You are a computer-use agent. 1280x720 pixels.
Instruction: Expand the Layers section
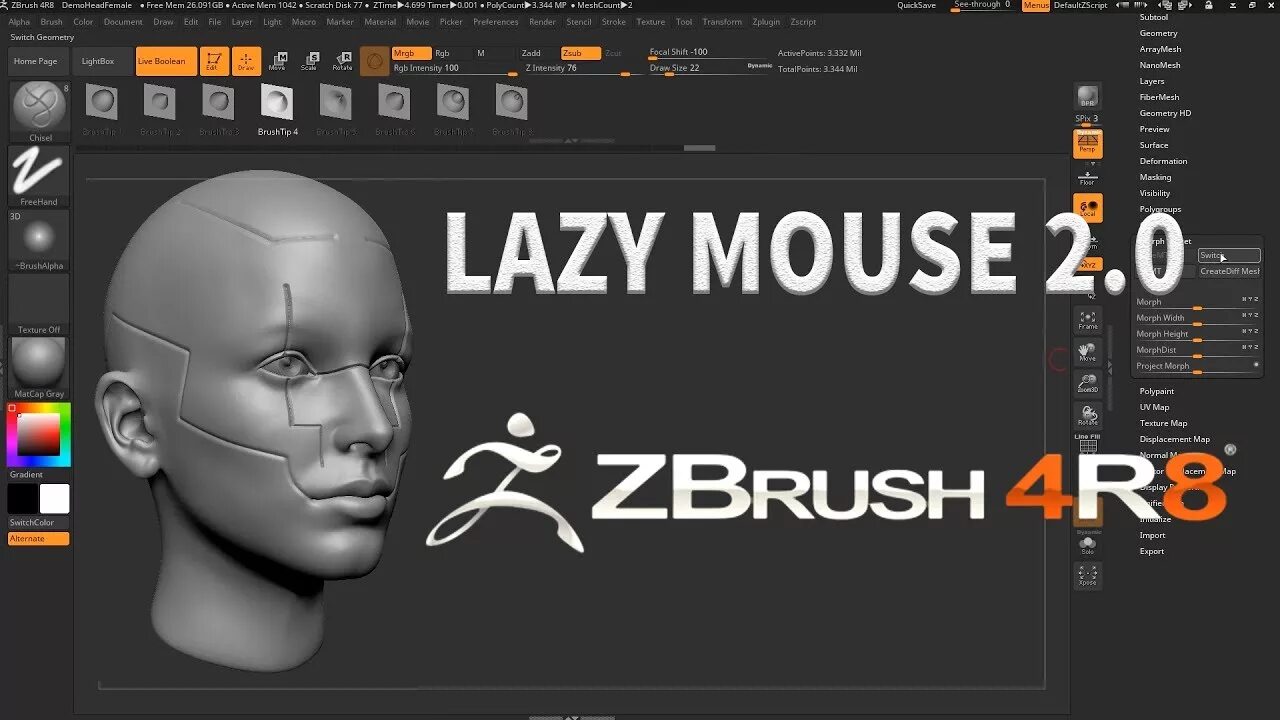[x=1152, y=81]
